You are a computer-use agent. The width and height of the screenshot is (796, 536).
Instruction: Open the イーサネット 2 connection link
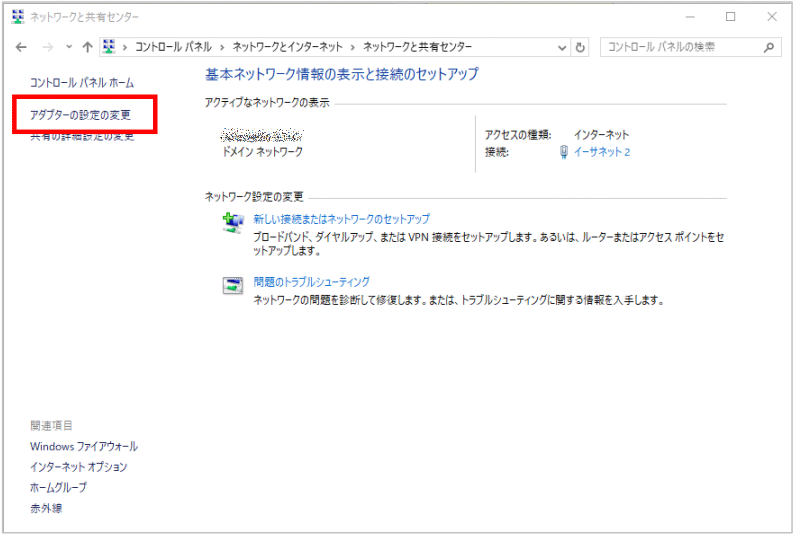coord(601,152)
